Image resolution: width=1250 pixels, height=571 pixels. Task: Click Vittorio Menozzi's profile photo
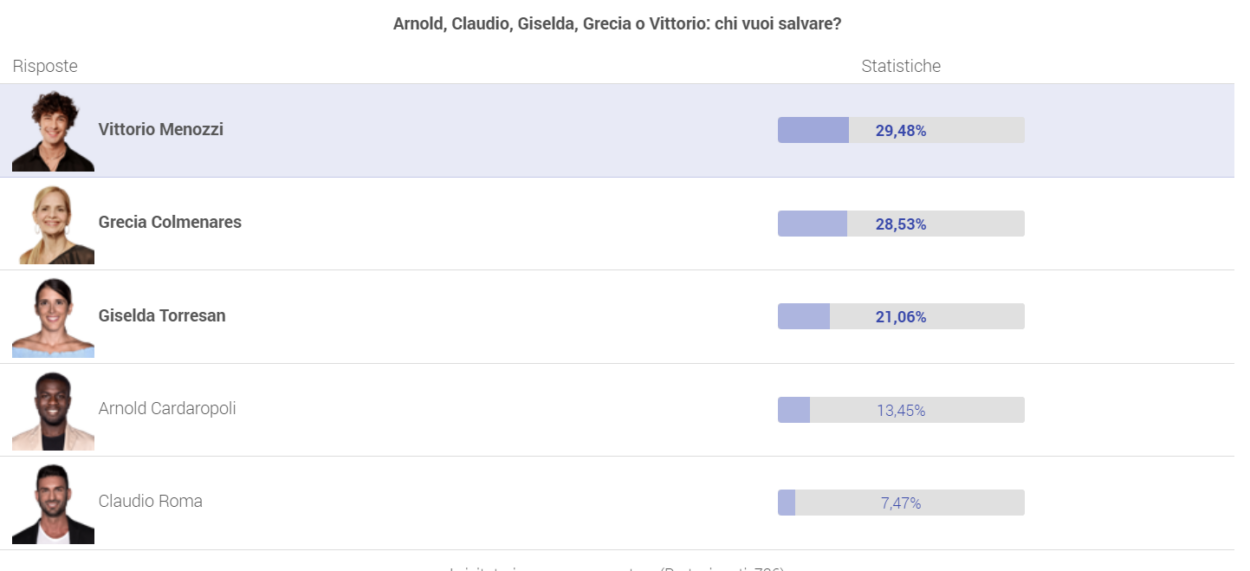tap(53, 130)
